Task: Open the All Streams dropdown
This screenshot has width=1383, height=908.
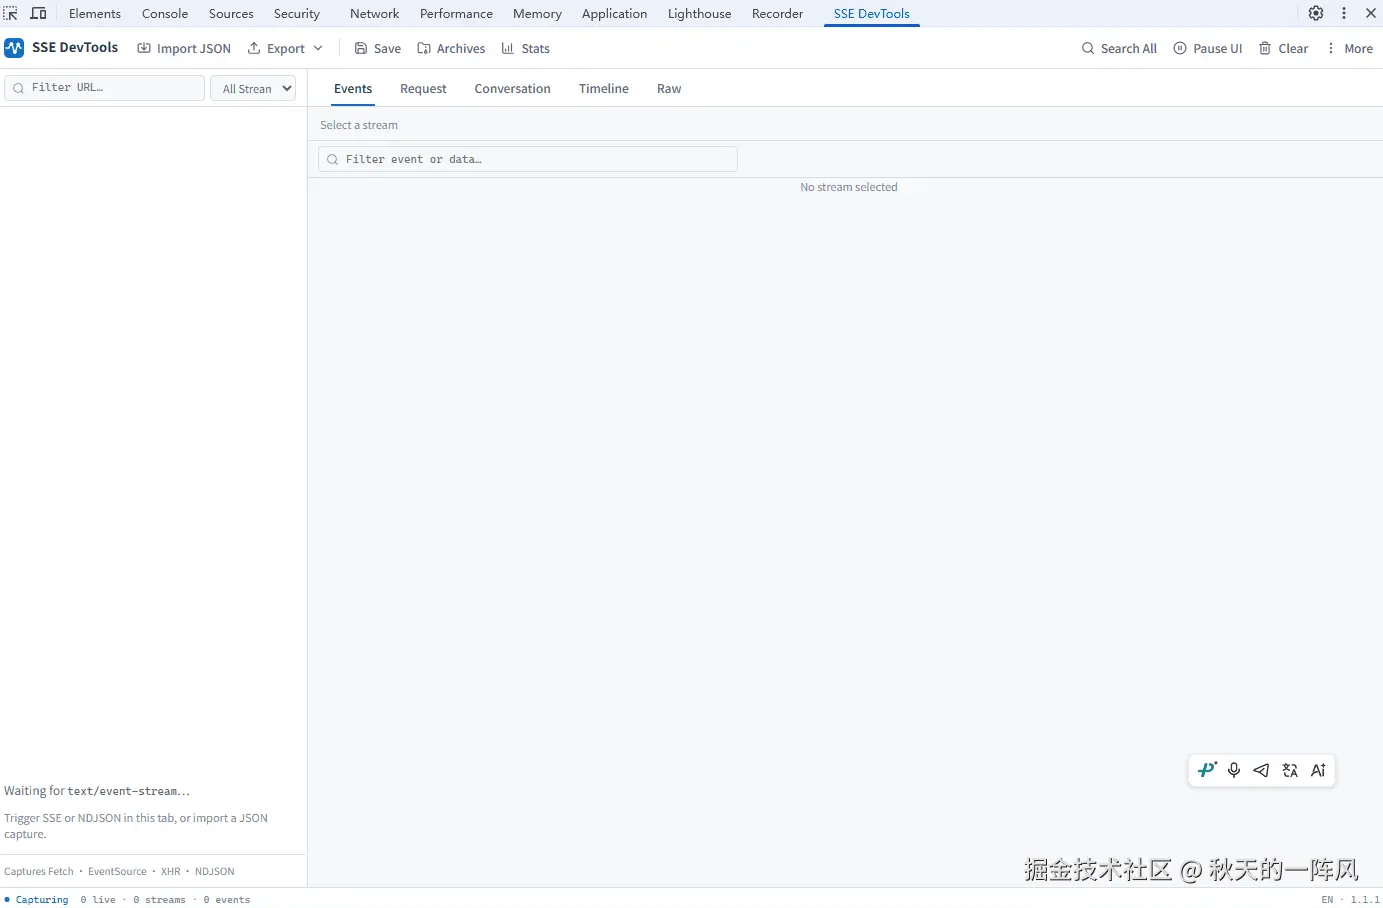Action: pyautogui.click(x=253, y=88)
